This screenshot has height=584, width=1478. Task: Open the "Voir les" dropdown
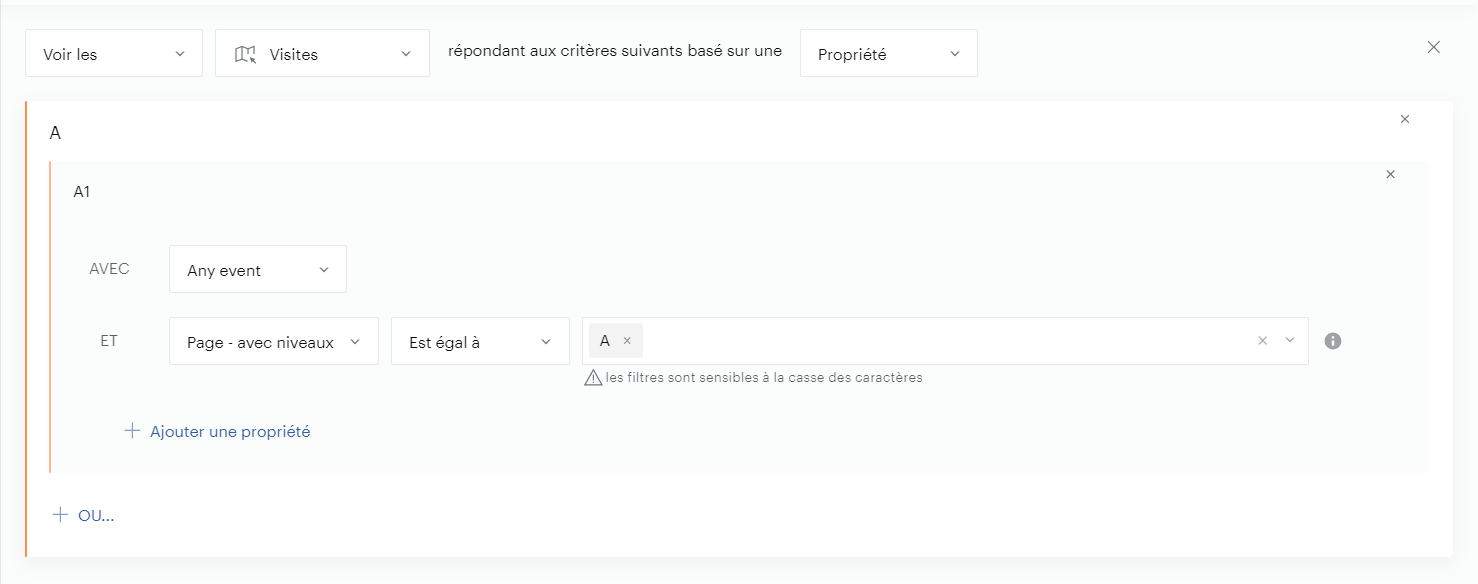tap(113, 54)
